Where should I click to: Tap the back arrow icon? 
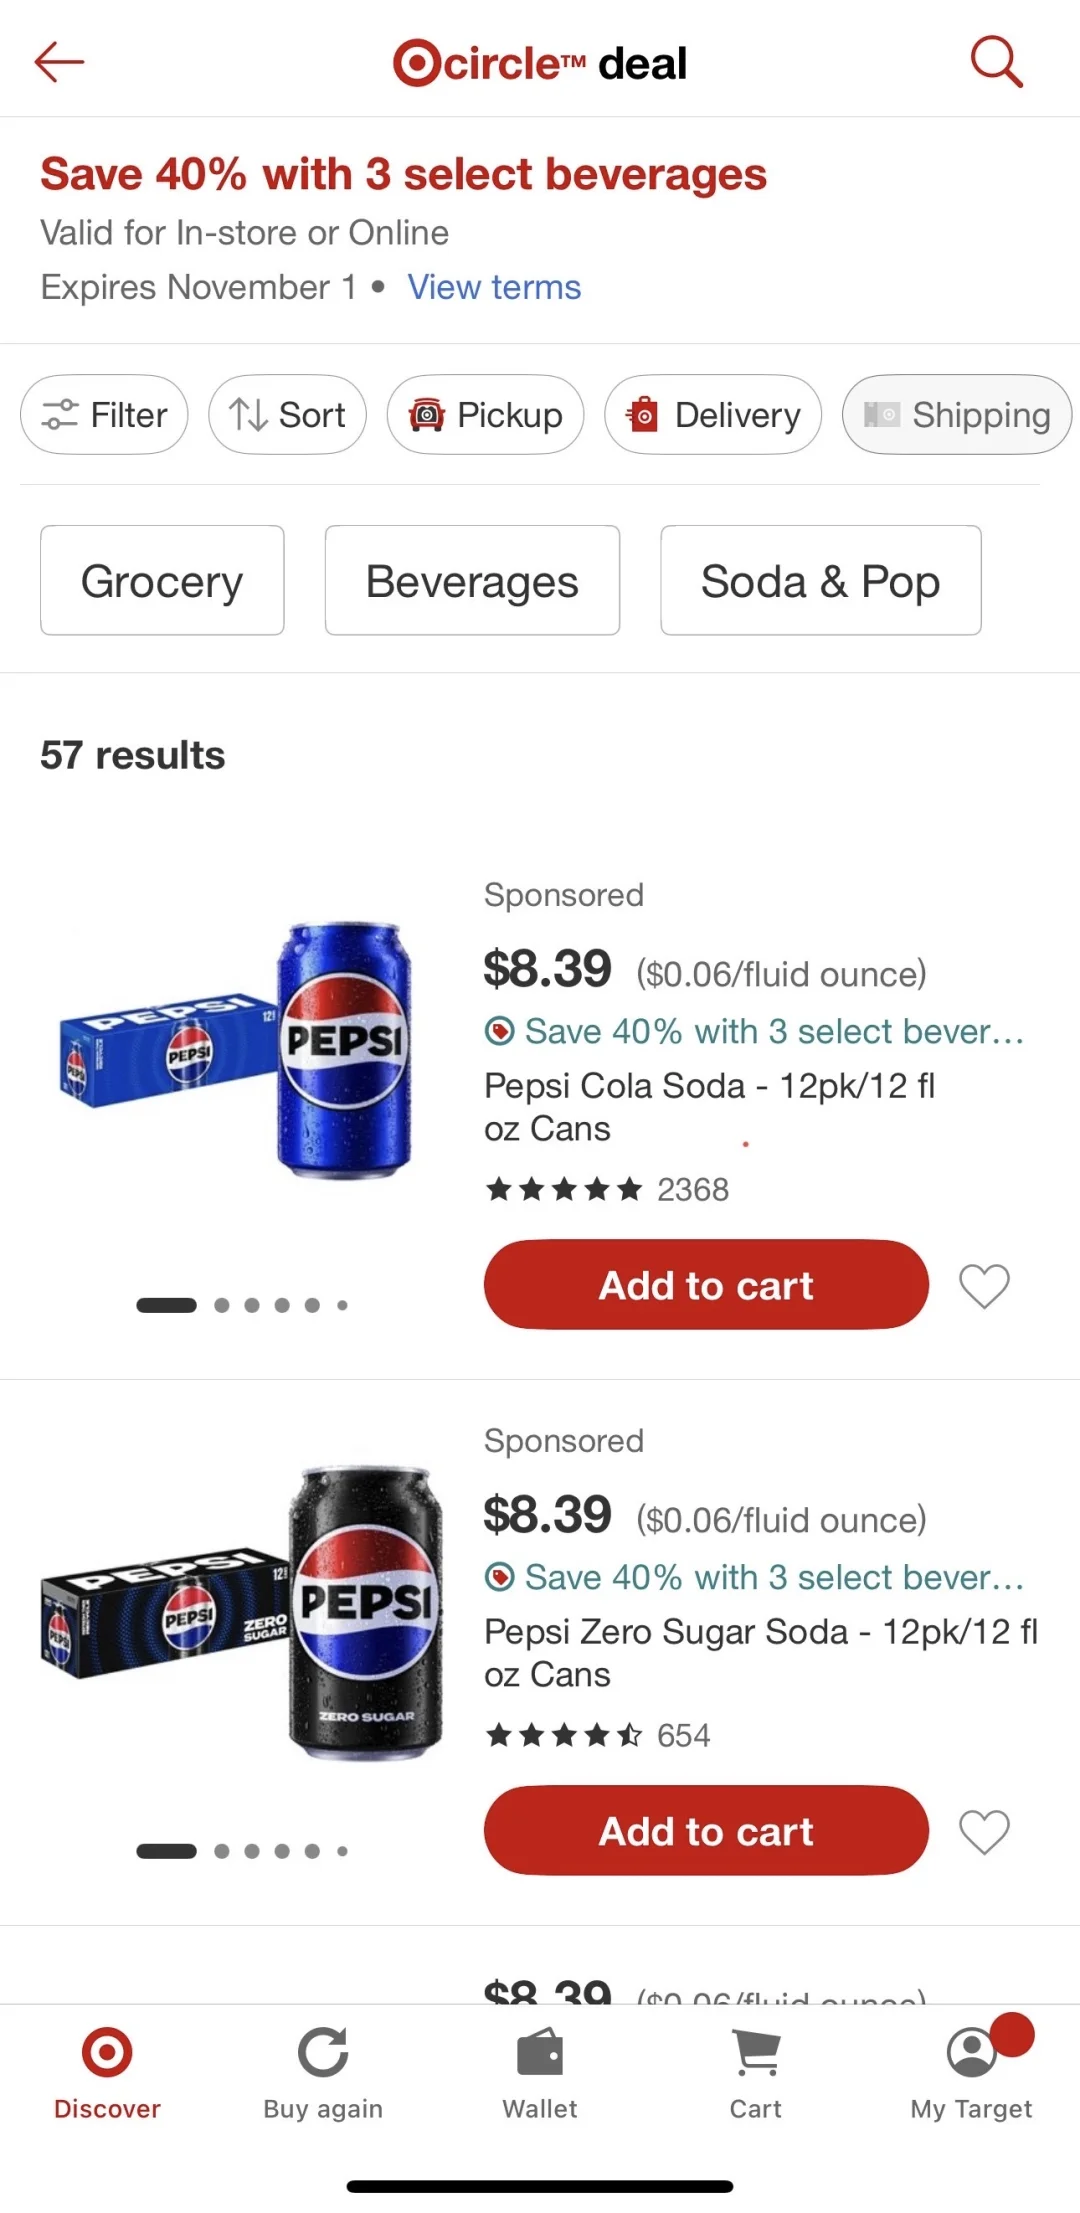point(59,62)
